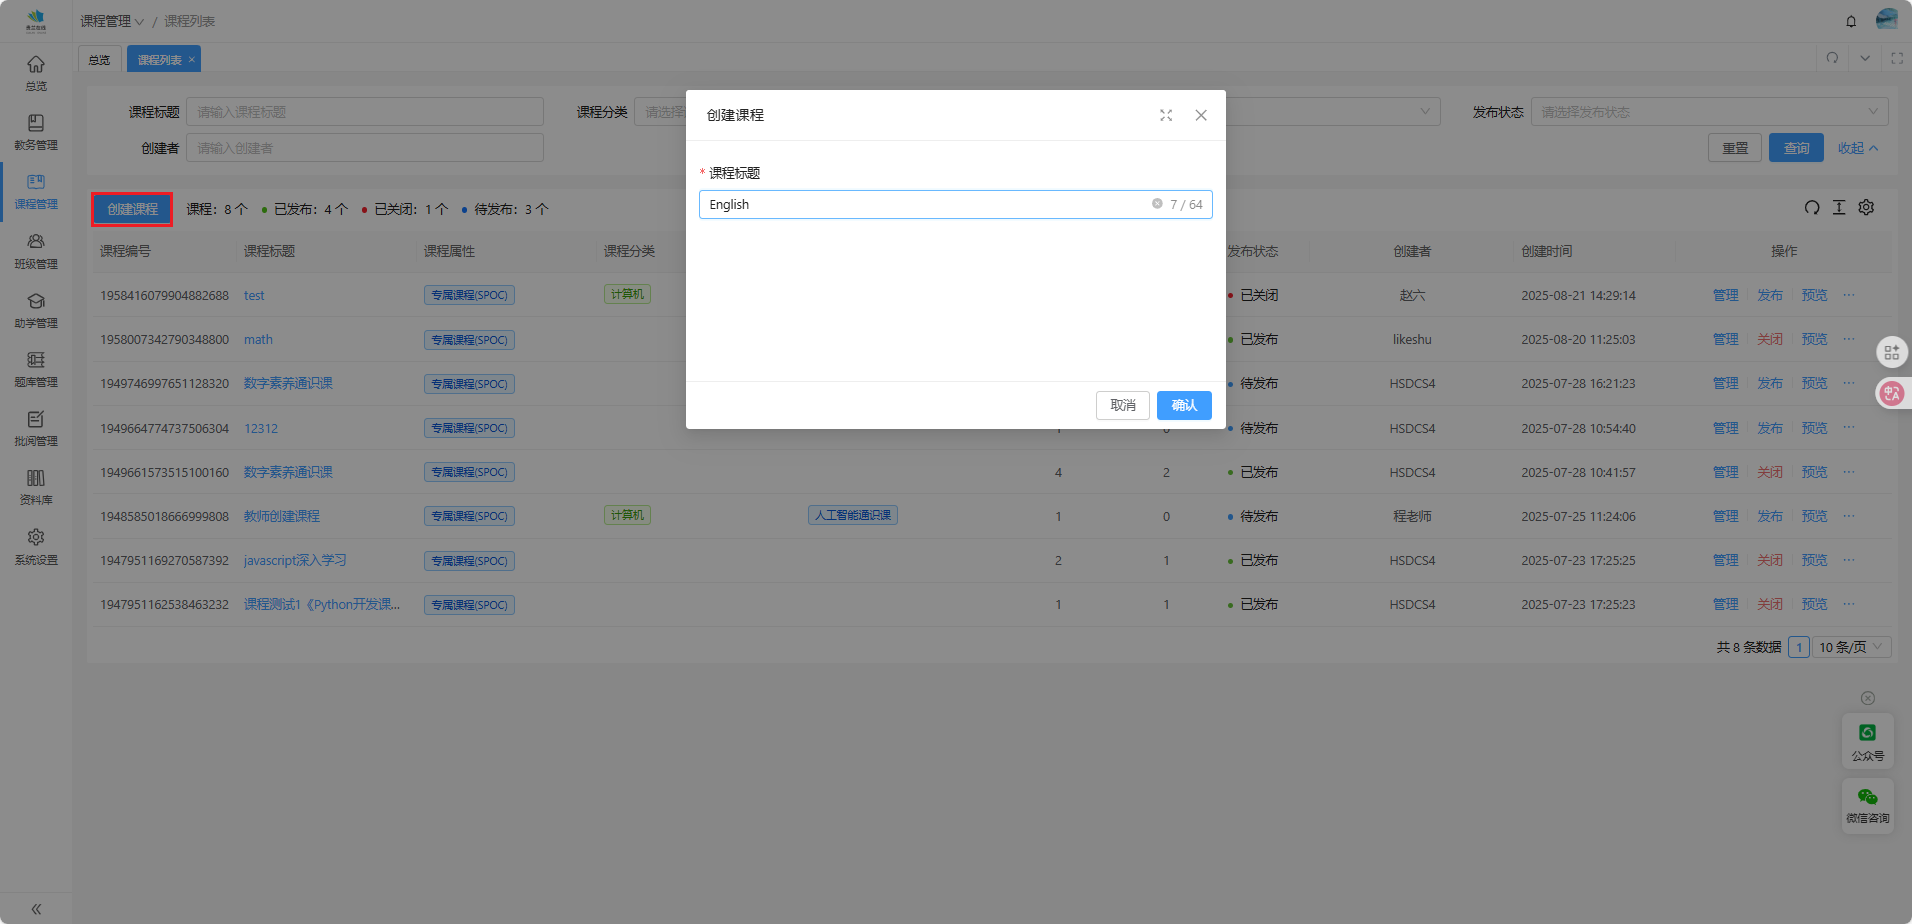Collapse the search filters with 收起
This screenshot has width=1912, height=924.
[1857, 148]
